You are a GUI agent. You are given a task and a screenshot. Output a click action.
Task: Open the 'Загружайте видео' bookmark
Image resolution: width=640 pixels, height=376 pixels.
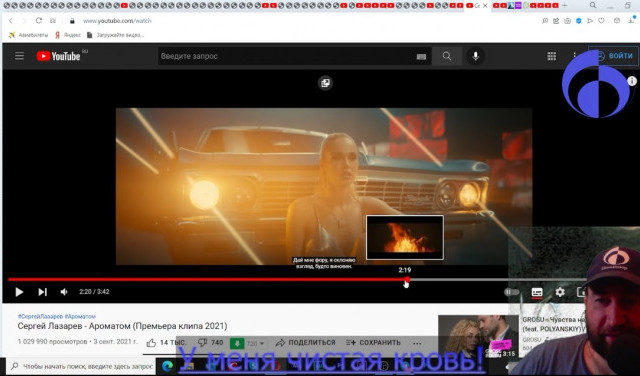116,35
